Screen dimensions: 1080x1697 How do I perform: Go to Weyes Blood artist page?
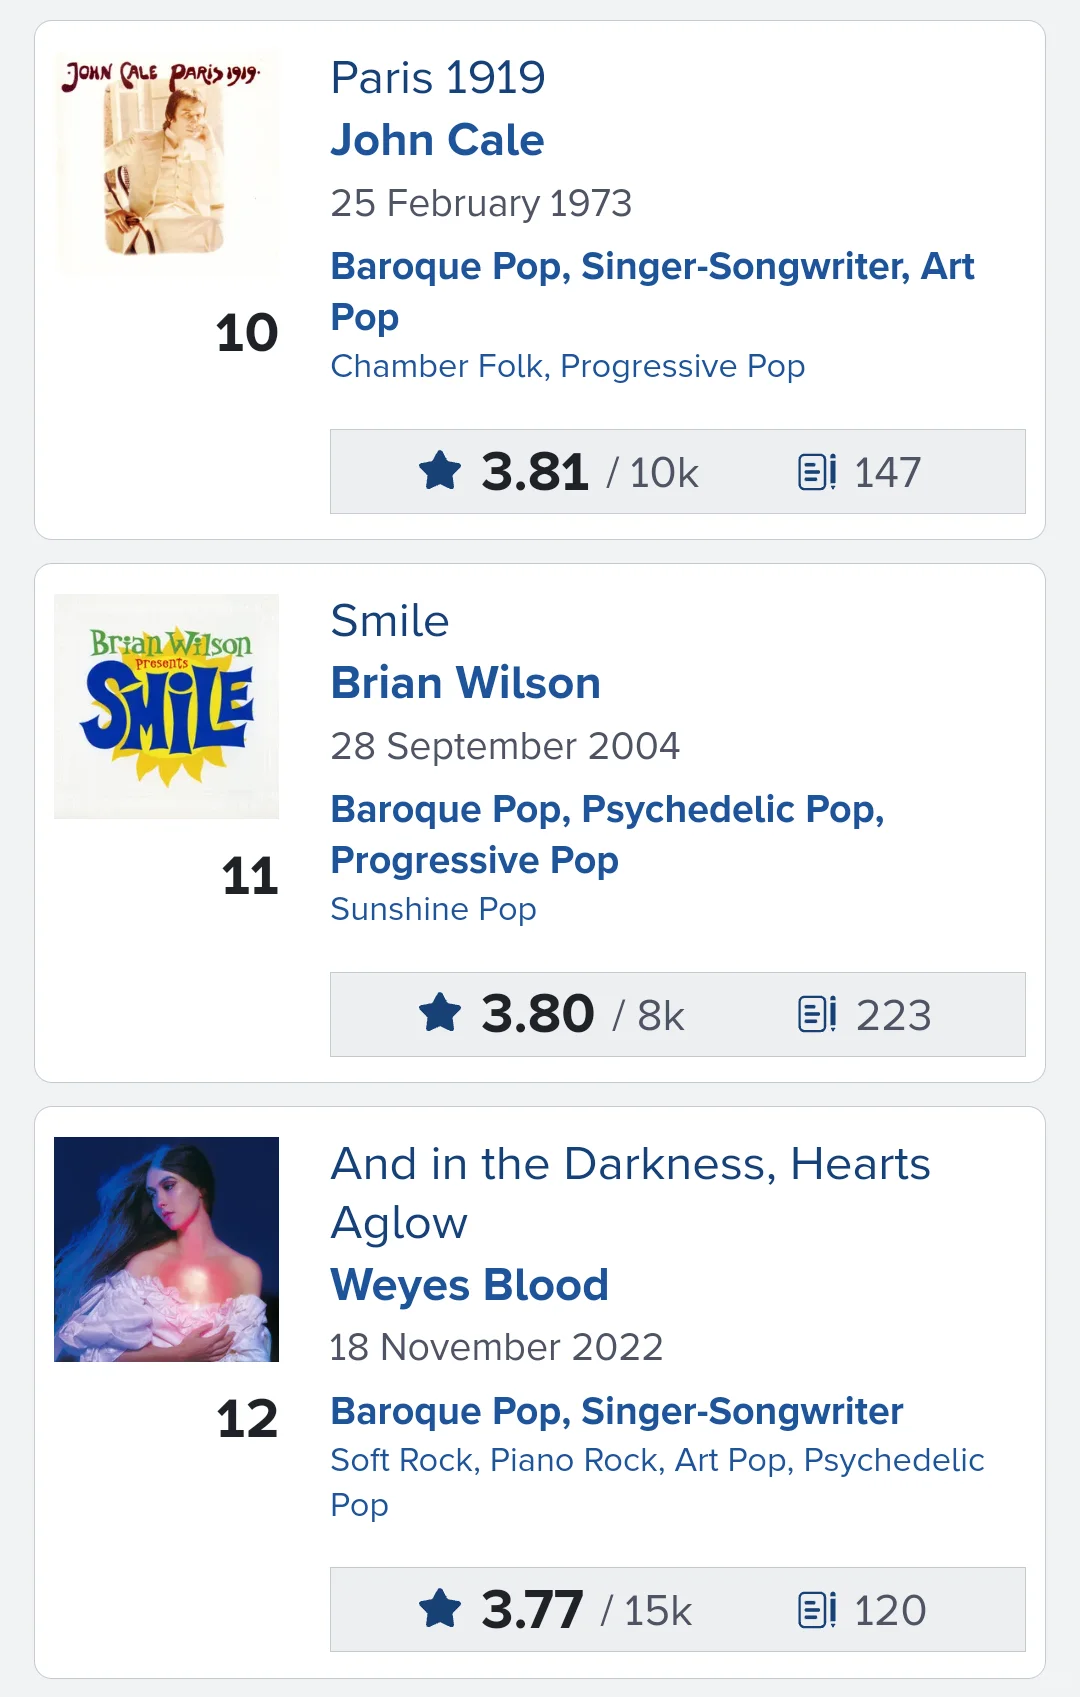pyautogui.click(x=469, y=1285)
